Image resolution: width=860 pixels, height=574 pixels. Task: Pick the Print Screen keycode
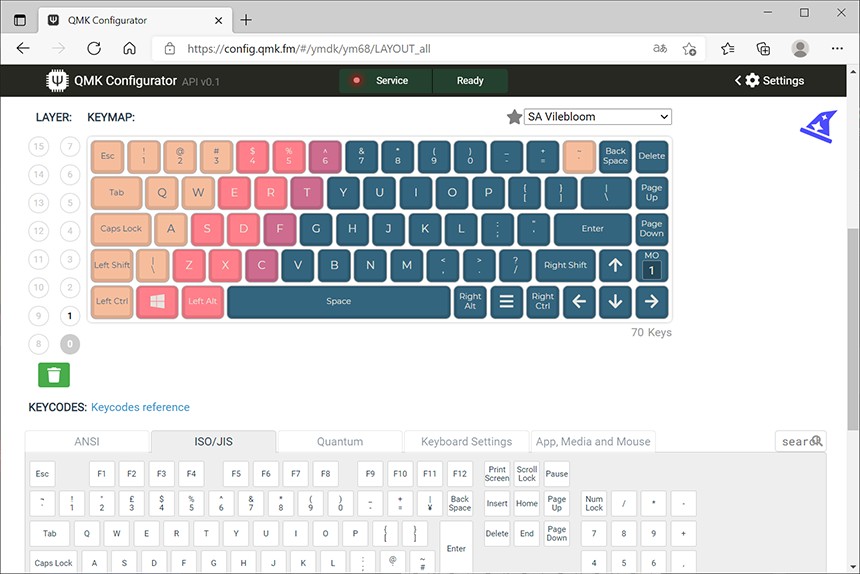coord(497,474)
